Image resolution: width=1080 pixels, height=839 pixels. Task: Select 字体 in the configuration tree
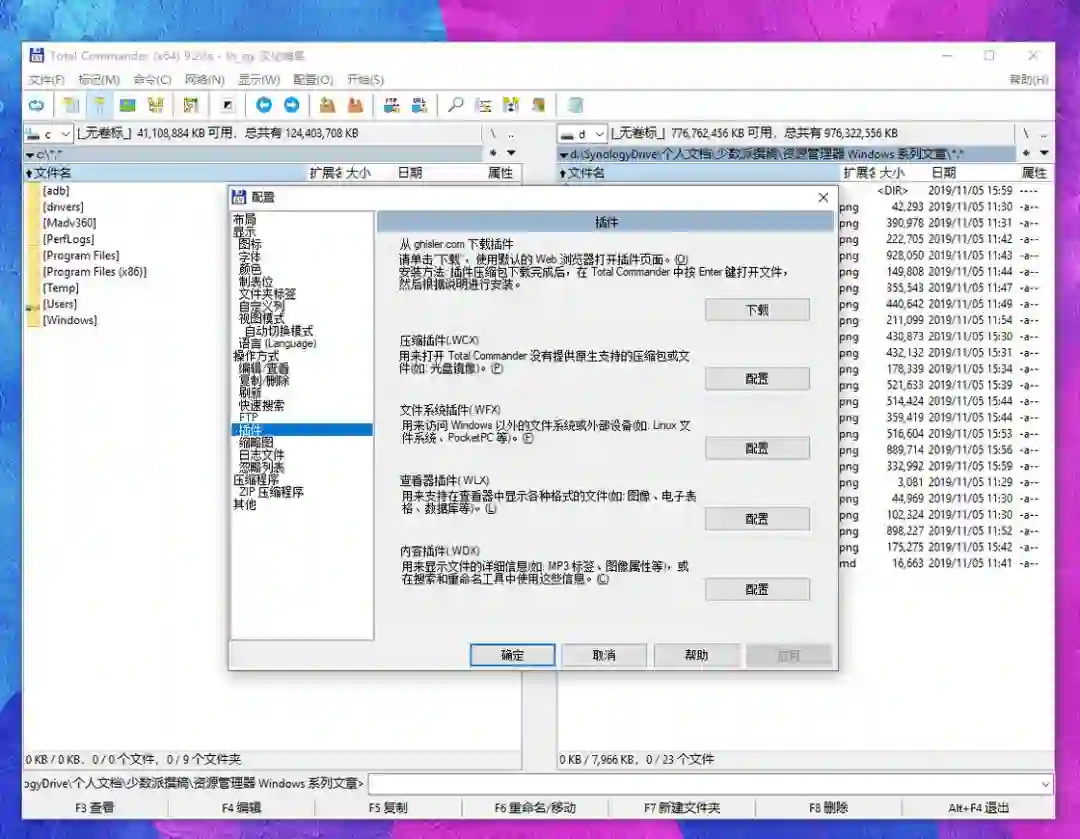(x=249, y=256)
